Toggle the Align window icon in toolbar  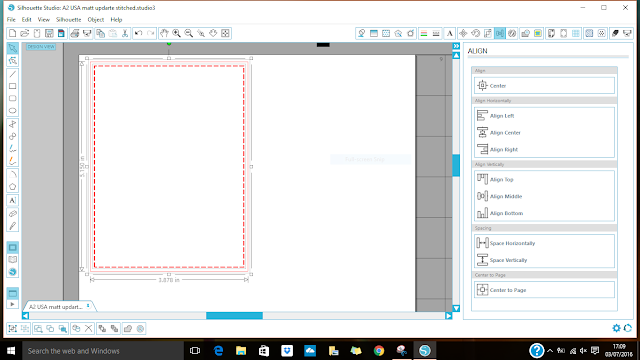[500, 33]
